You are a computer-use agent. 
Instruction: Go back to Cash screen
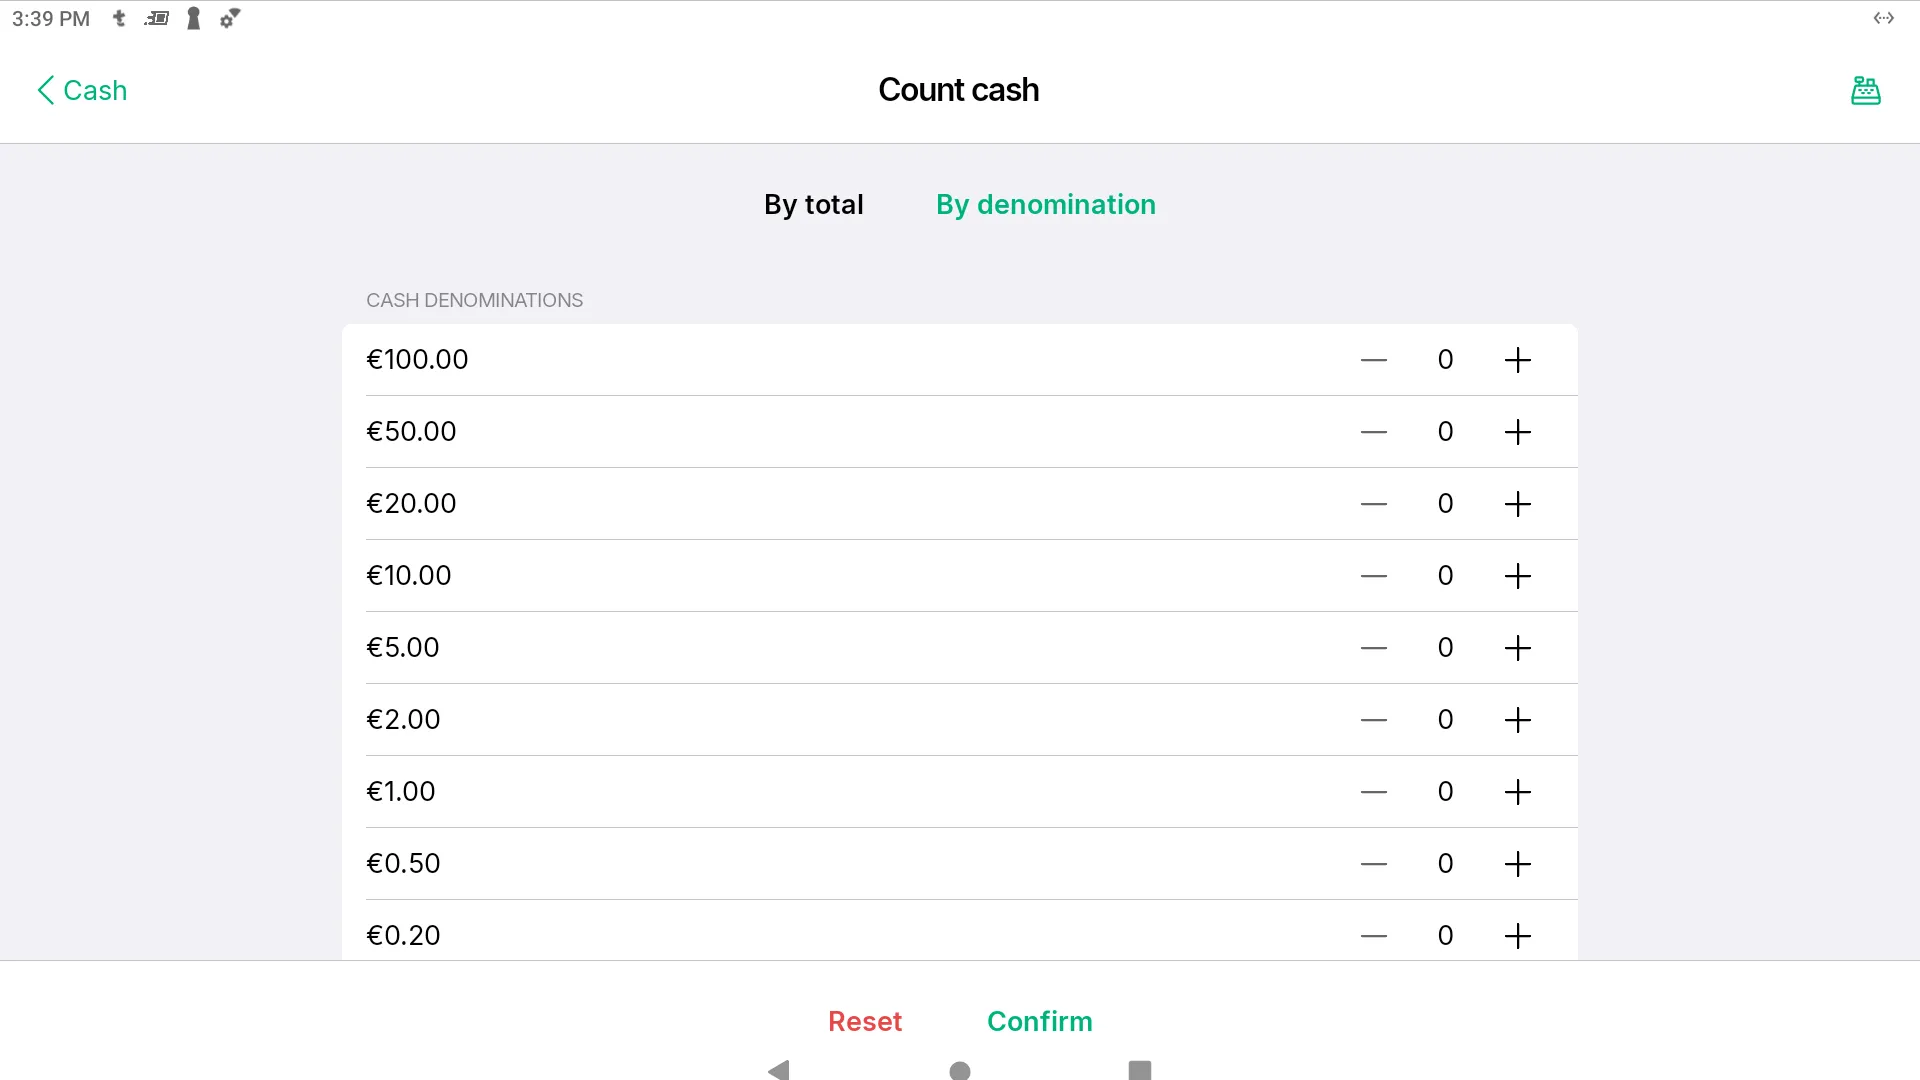coord(82,90)
